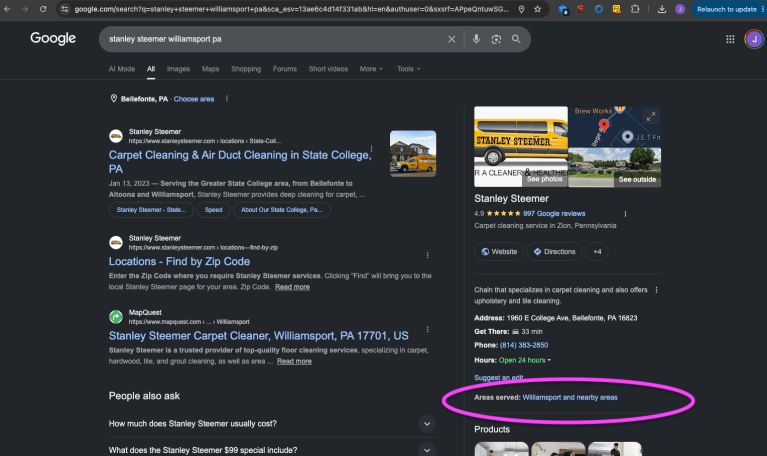Open Carpet Cleaning & Air Duct Cleaning result
This screenshot has height=456, width=767.
[240, 162]
